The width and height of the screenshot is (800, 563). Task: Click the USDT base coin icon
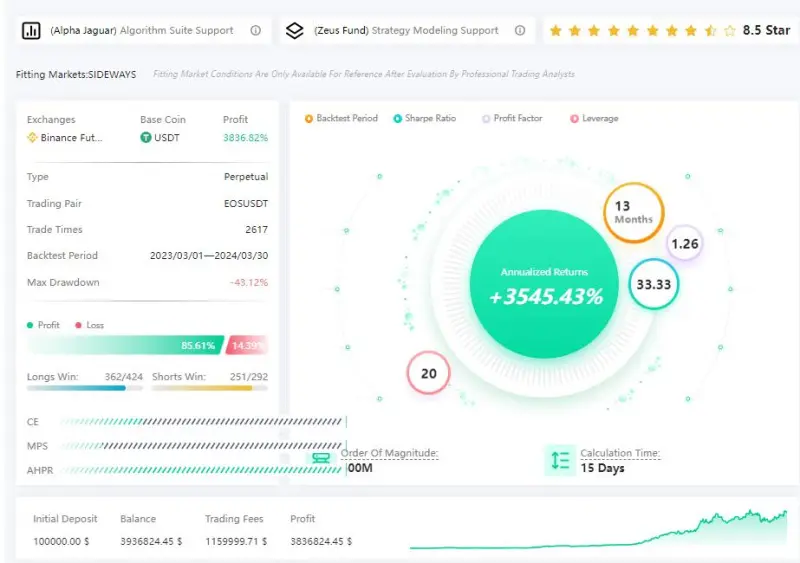[x=146, y=138]
